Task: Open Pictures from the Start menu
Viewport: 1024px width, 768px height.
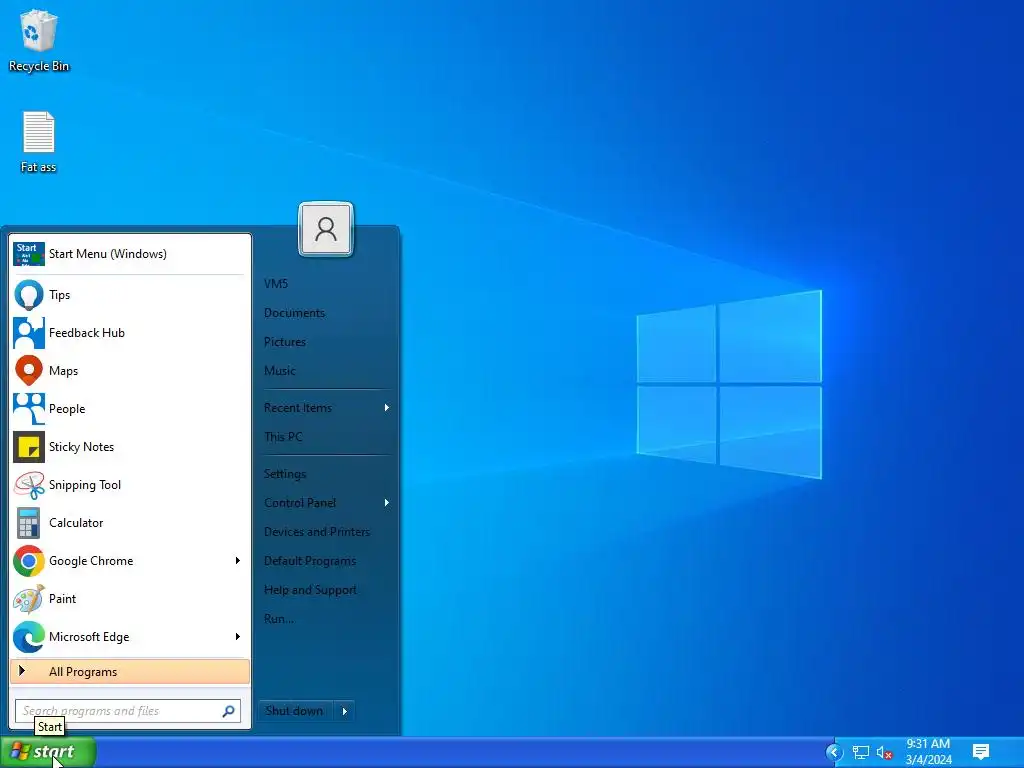Action: (285, 342)
